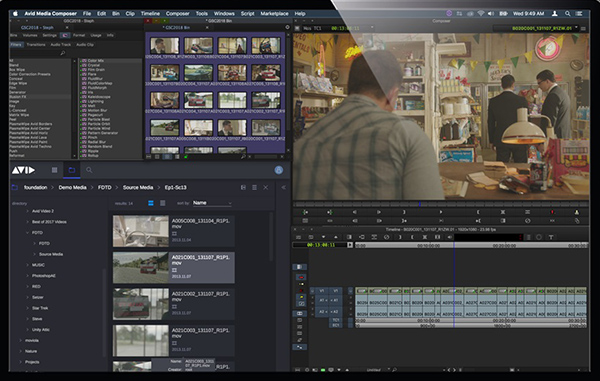
Task: Open the bin Fast Menu hamburger icon
Action: click(149, 157)
